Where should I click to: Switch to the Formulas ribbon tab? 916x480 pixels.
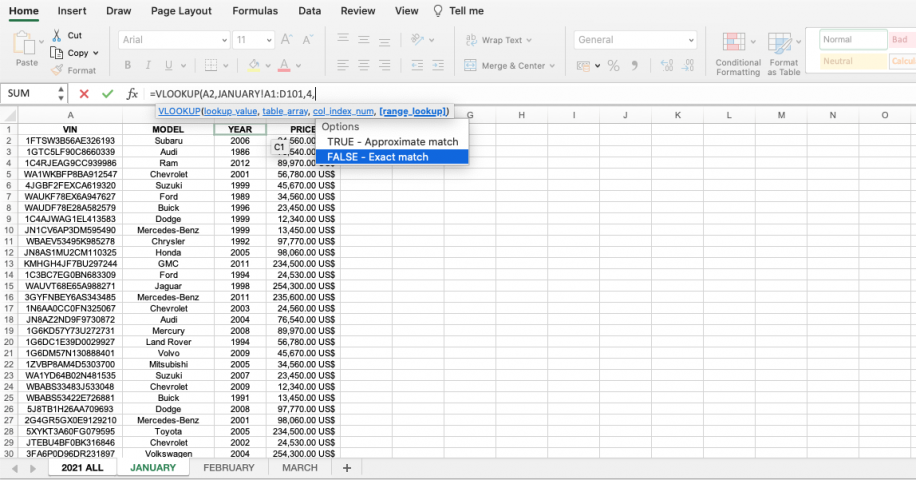[x=255, y=11]
